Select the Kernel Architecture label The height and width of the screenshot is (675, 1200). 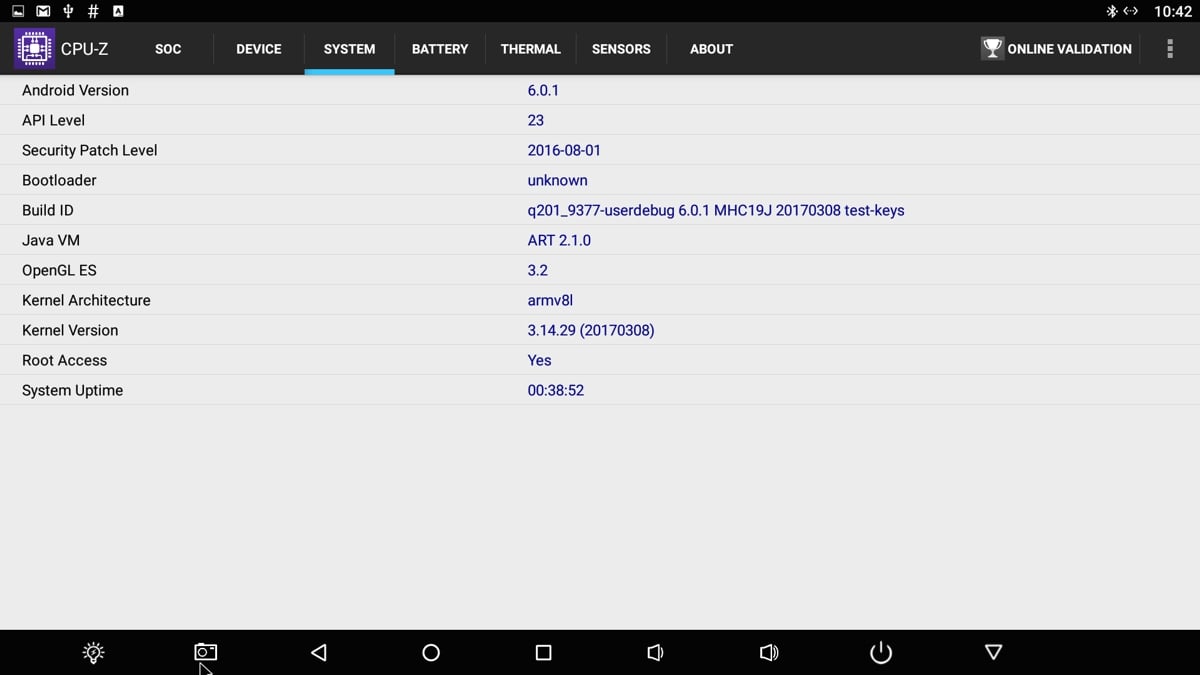pos(86,300)
